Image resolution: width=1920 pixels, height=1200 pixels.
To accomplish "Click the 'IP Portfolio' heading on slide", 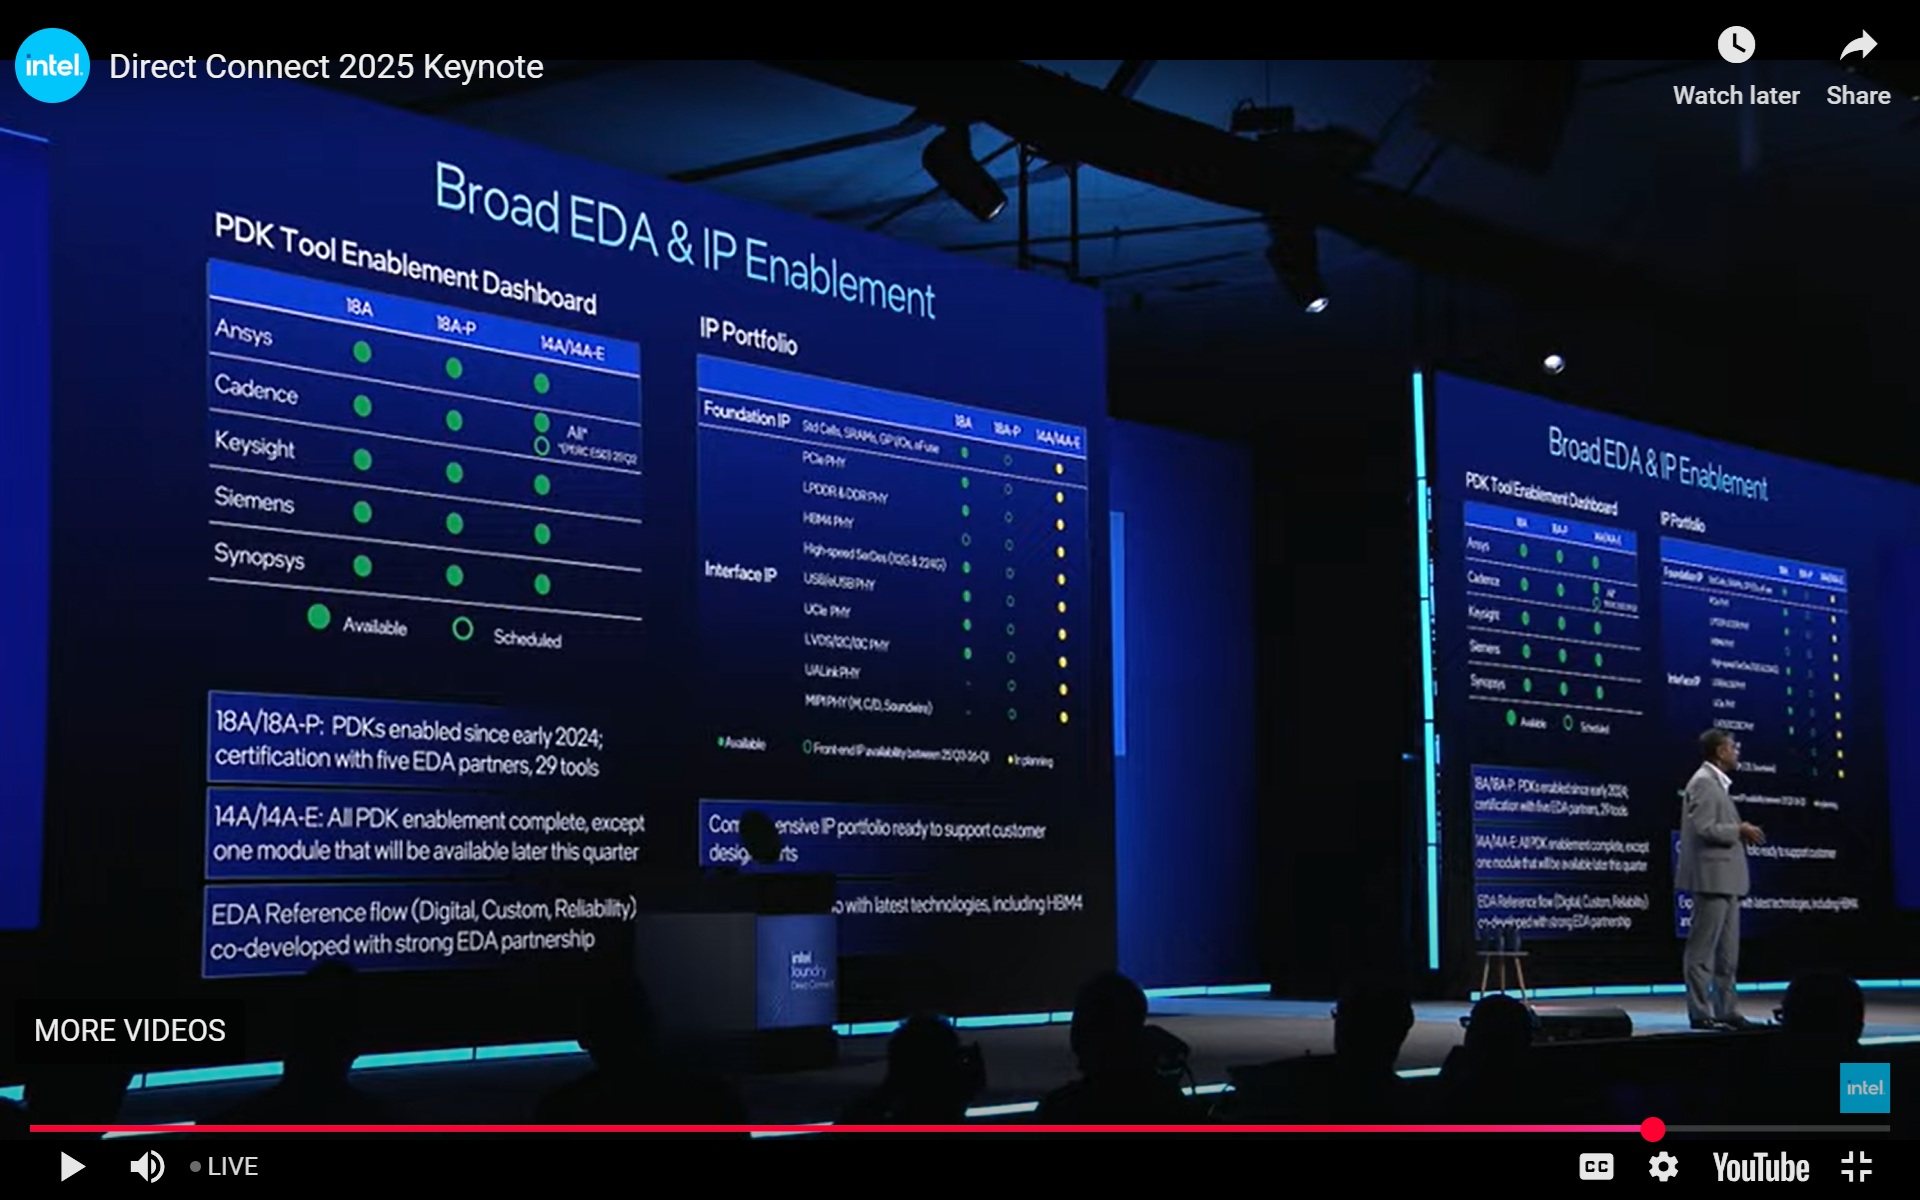I will [x=748, y=336].
